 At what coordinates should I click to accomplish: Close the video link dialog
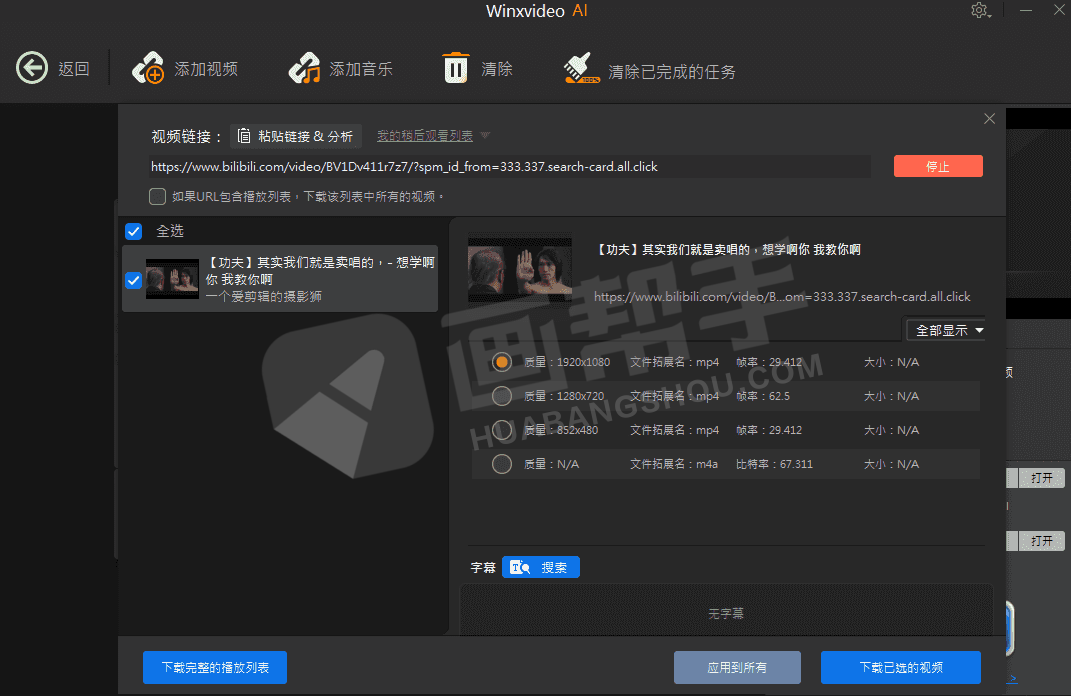click(989, 119)
